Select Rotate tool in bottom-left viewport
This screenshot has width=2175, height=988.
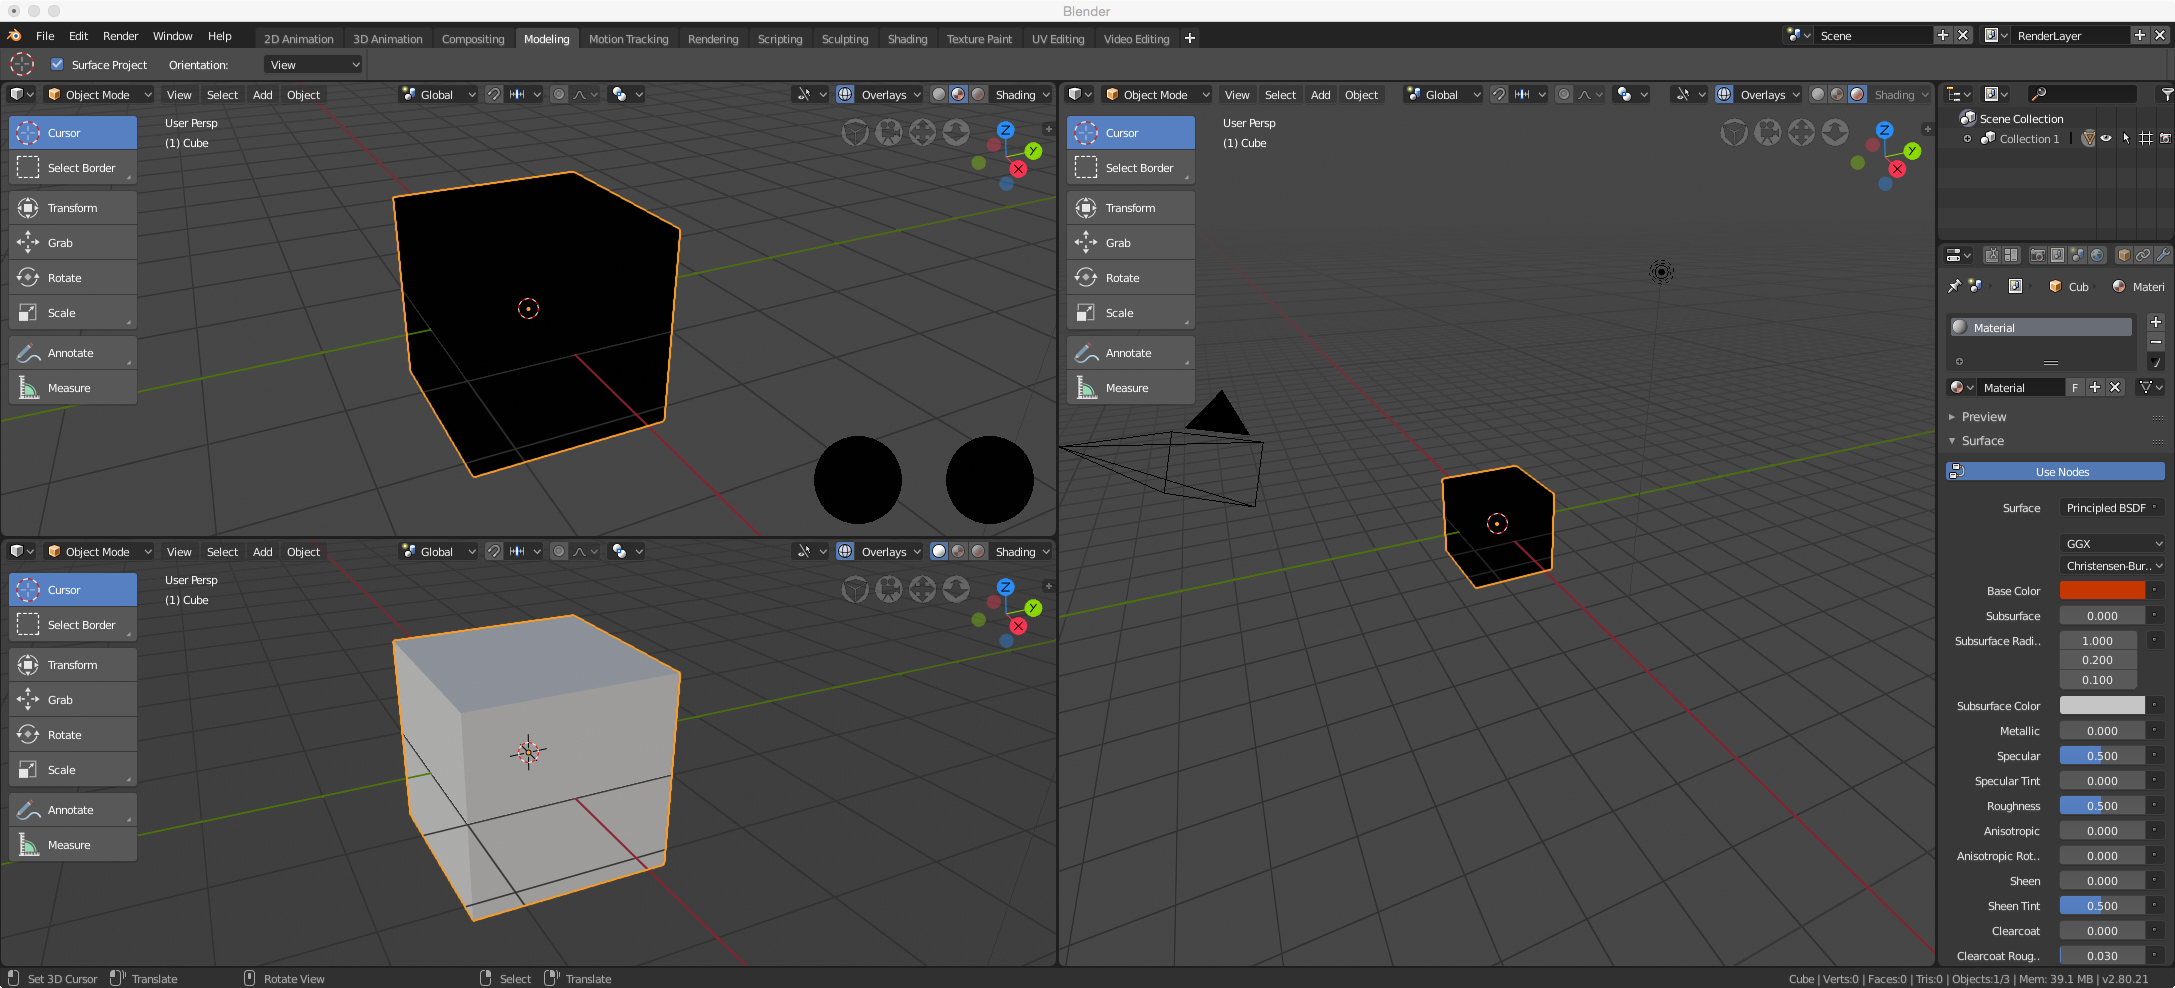pyautogui.click(x=73, y=735)
